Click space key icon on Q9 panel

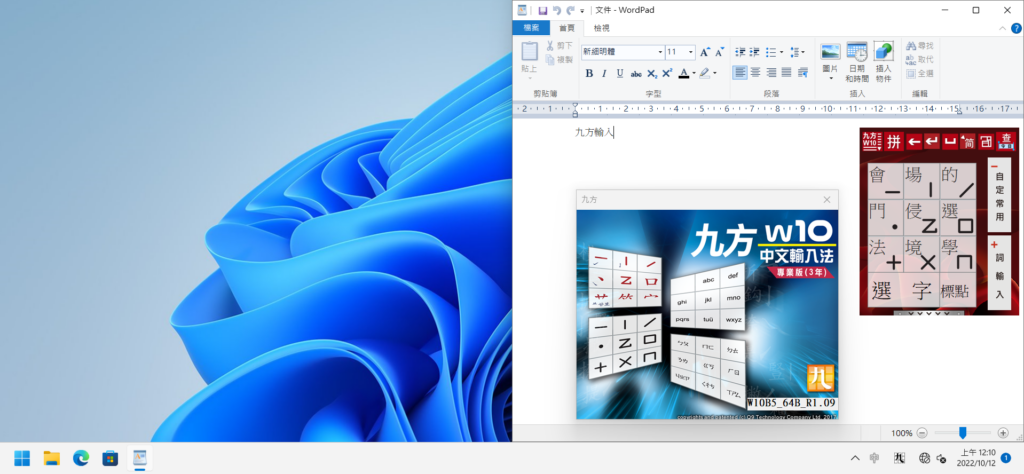[950, 141]
